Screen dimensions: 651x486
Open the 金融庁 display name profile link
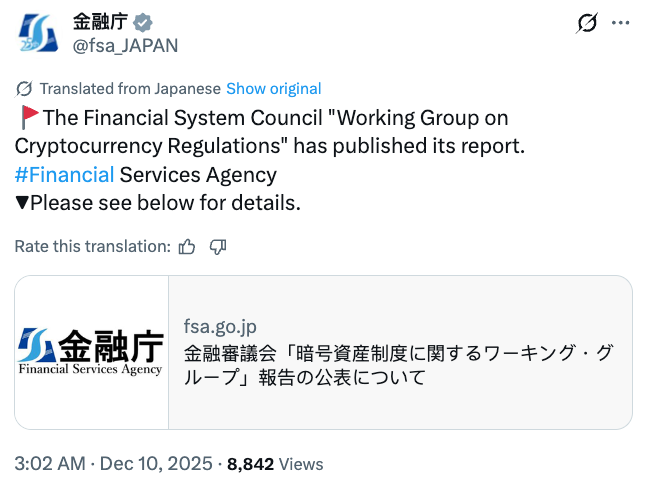pos(100,22)
